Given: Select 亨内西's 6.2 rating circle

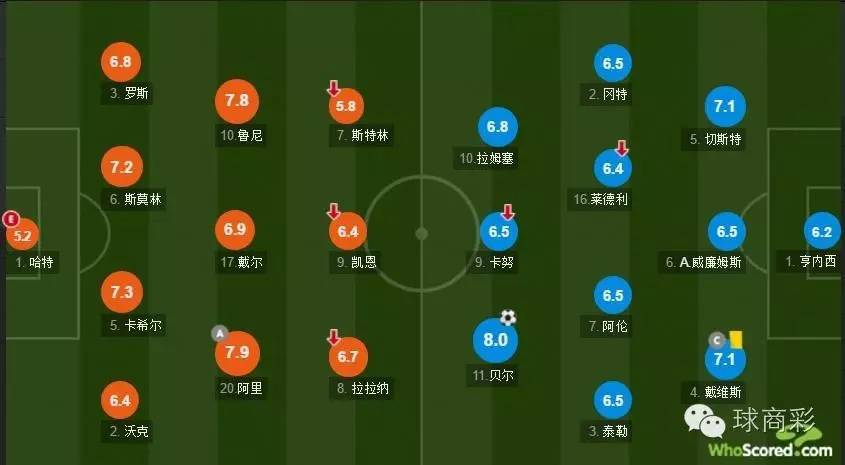Looking at the screenshot, I should 821,232.
